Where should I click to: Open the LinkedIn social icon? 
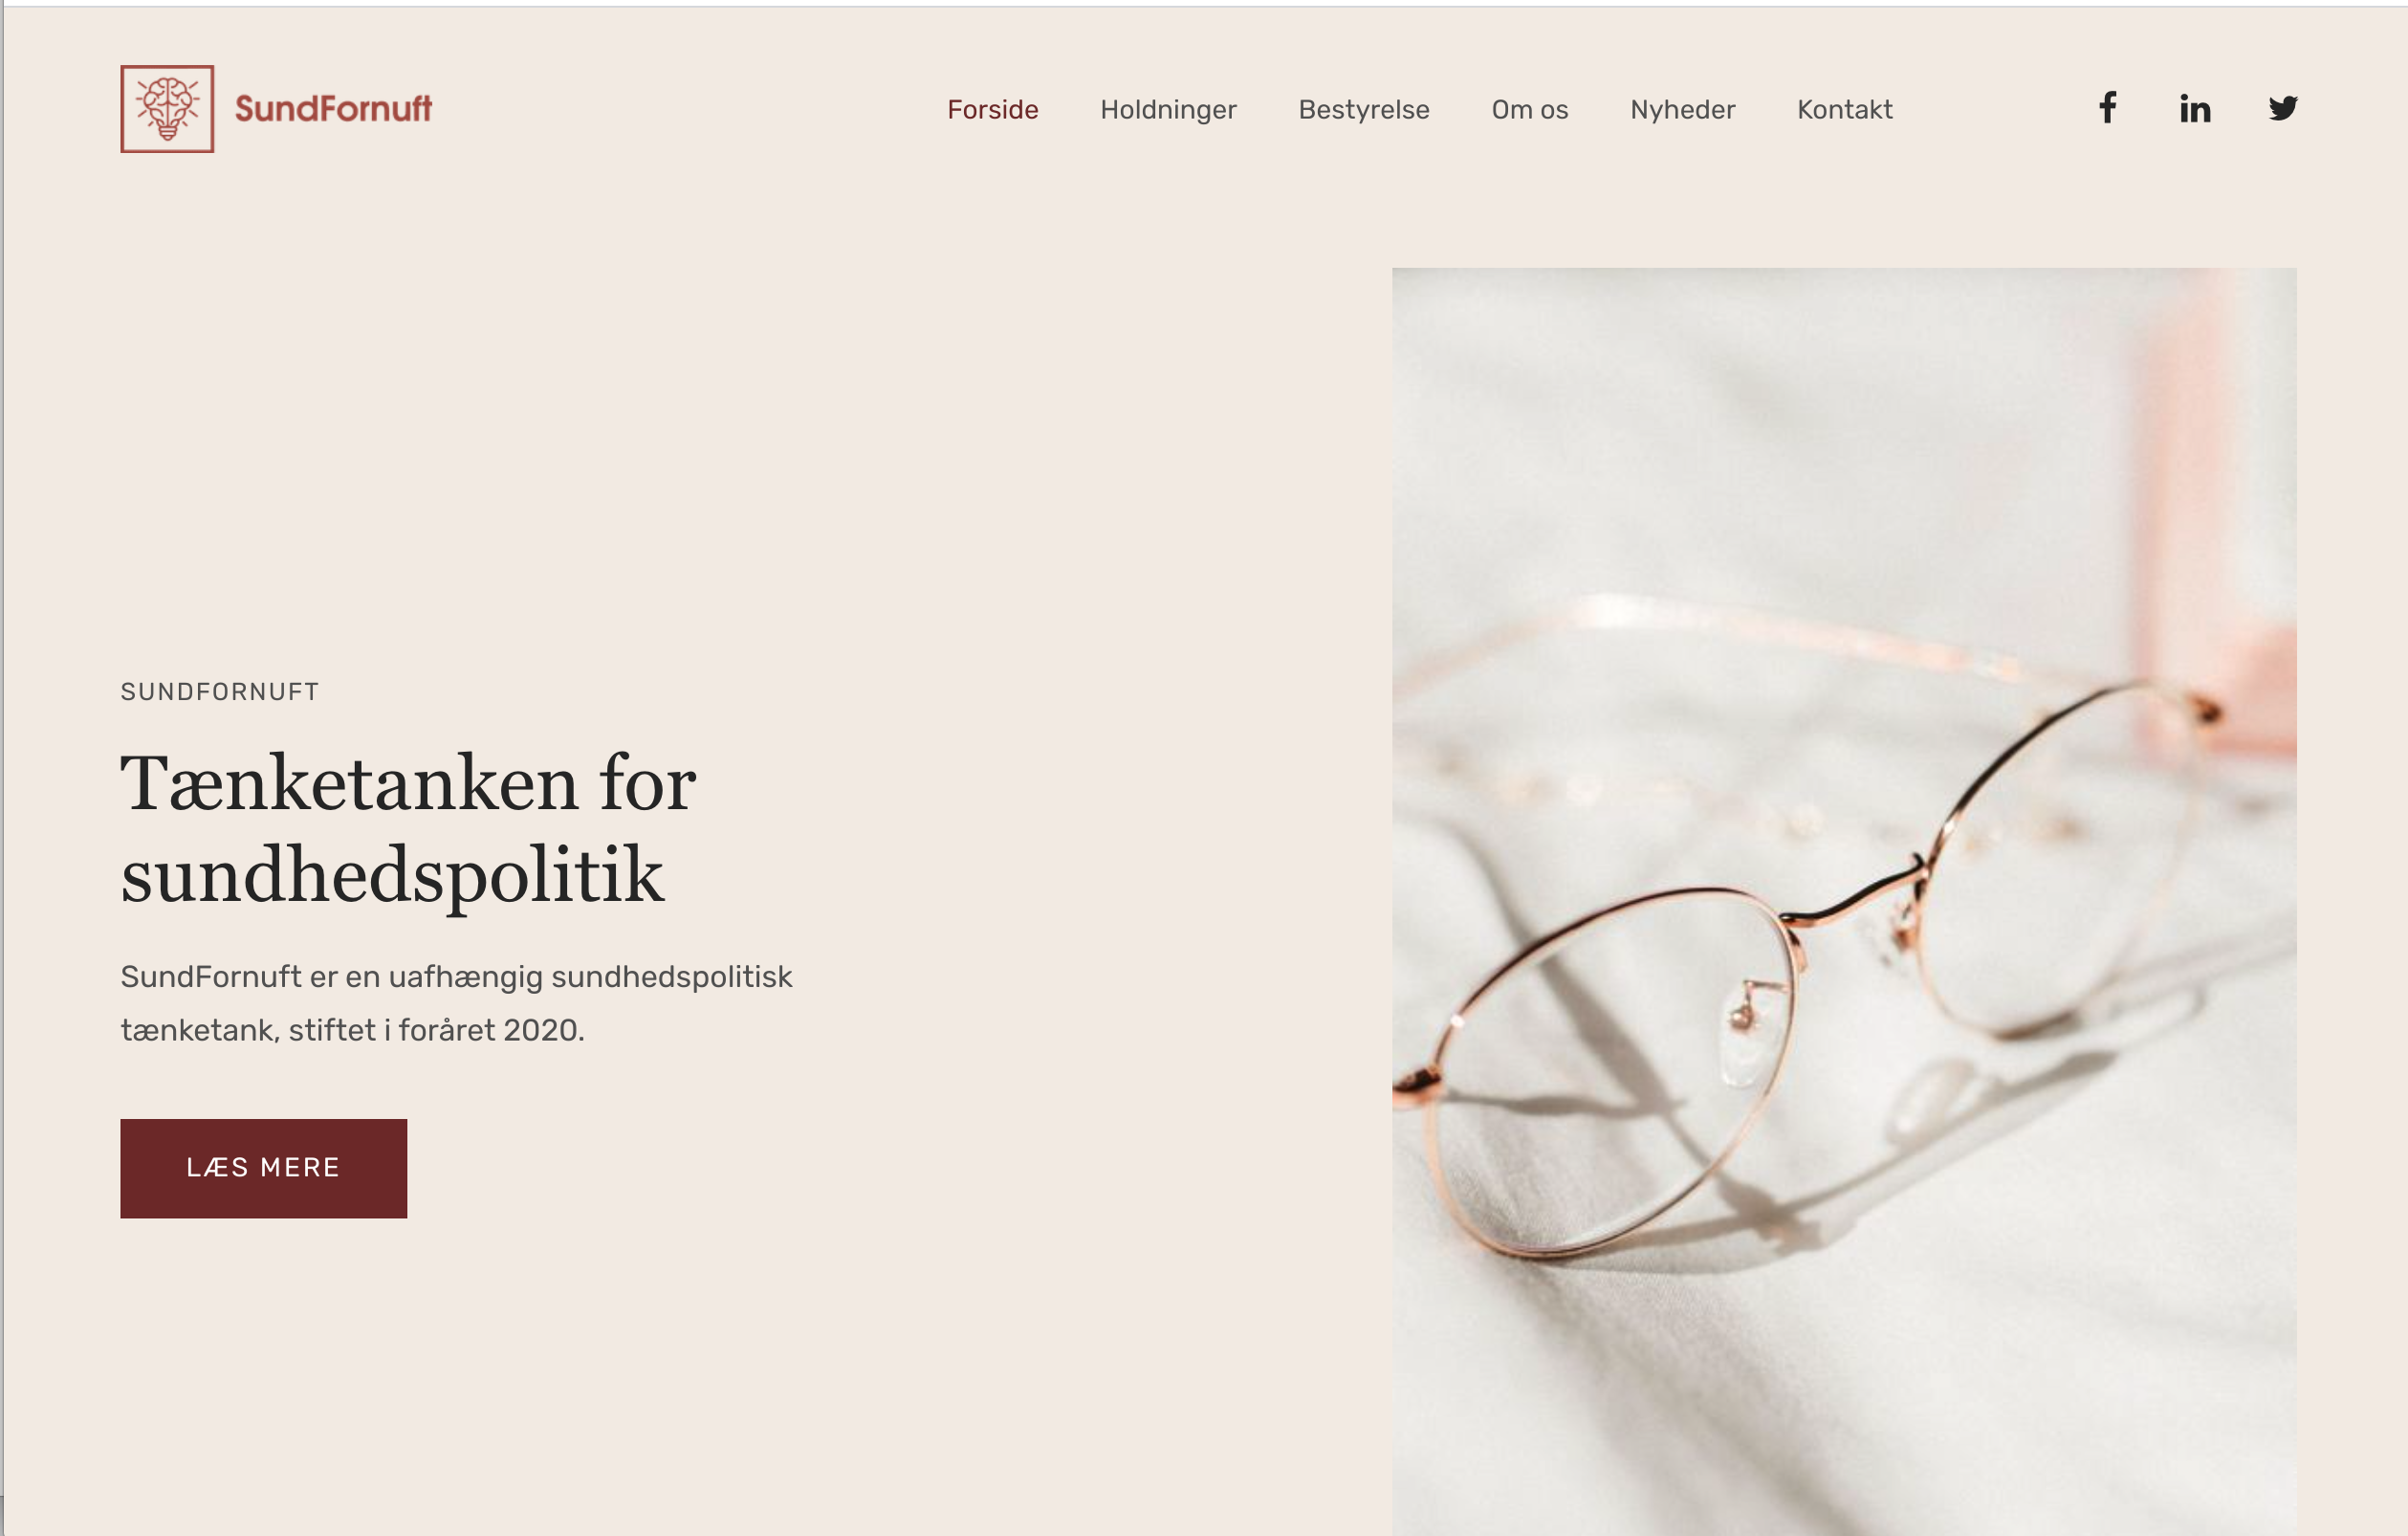(x=2195, y=108)
